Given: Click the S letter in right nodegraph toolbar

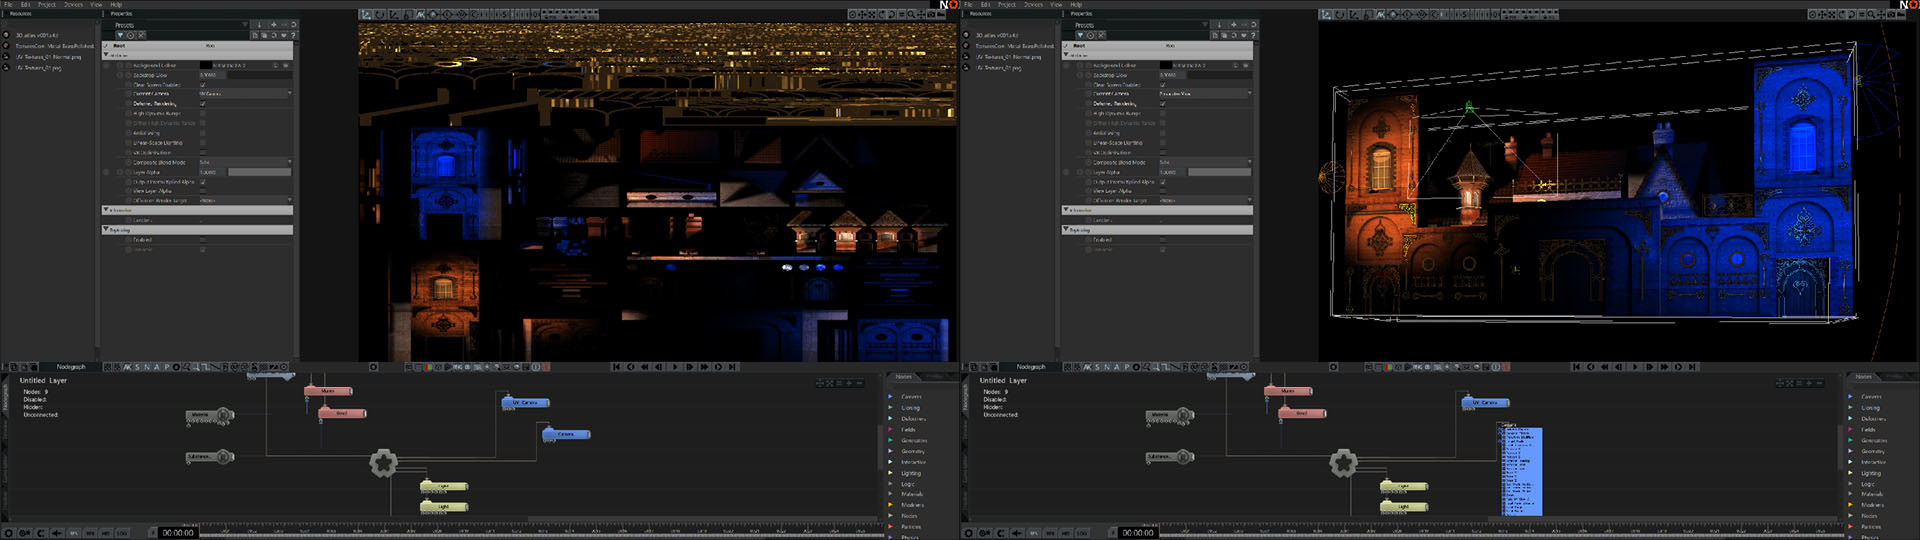Looking at the screenshot, I should pos(1097,367).
